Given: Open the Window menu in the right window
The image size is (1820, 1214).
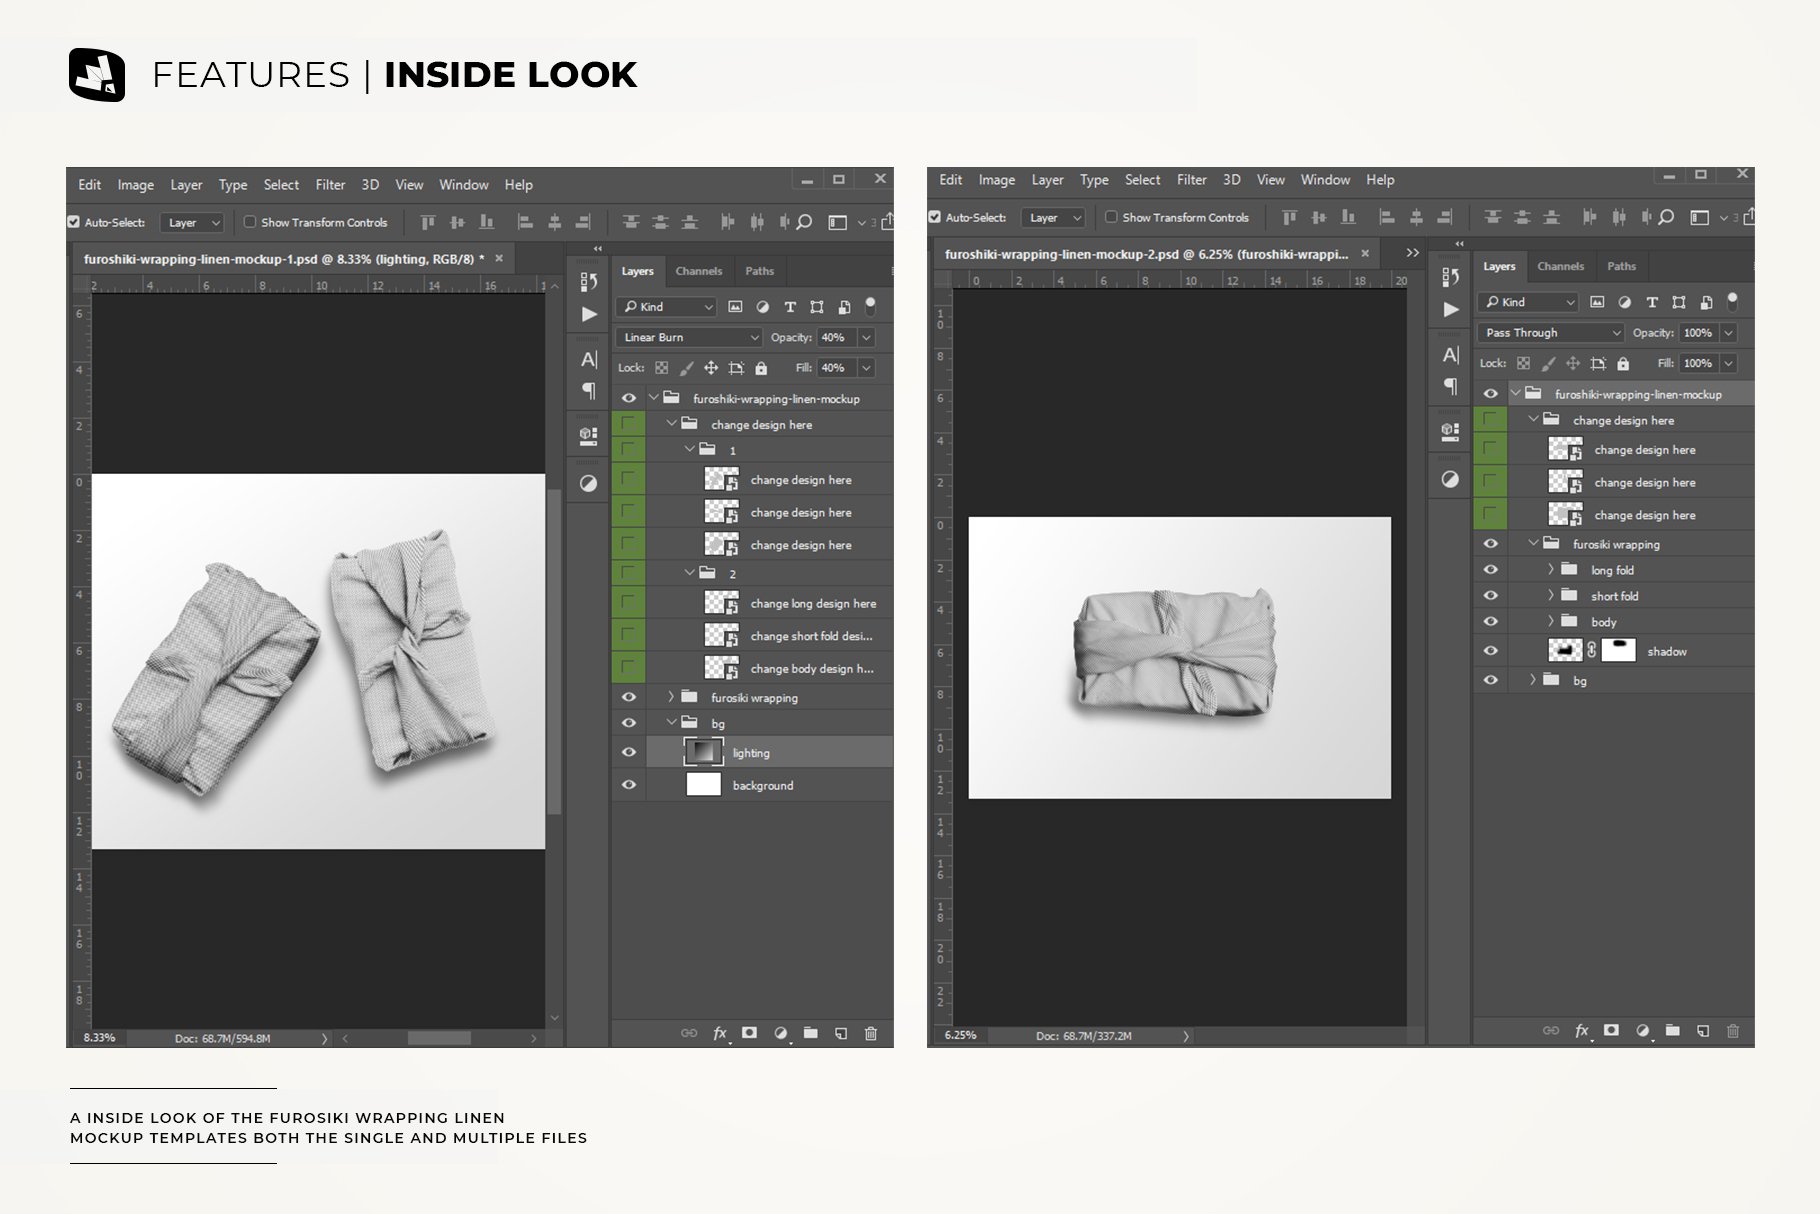Looking at the screenshot, I should (1325, 180).
